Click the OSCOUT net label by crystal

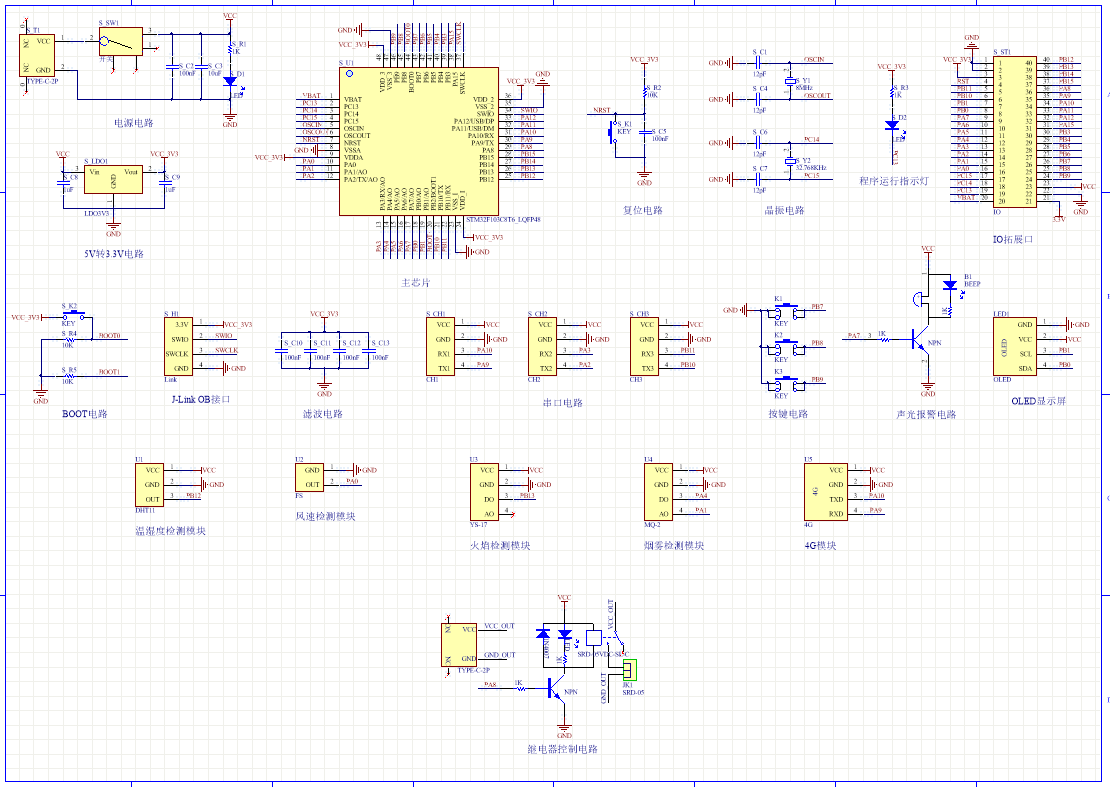(x=817, y=96)
